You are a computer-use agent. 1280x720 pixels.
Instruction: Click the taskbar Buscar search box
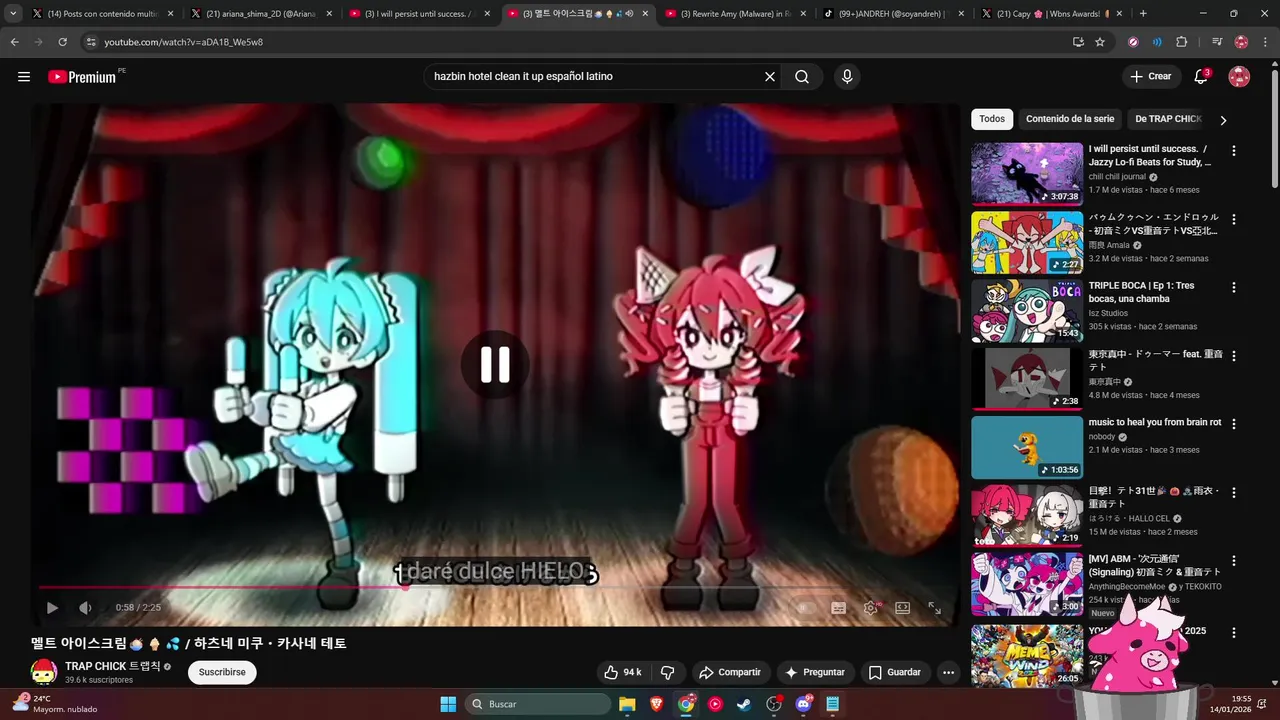point(538,704)
